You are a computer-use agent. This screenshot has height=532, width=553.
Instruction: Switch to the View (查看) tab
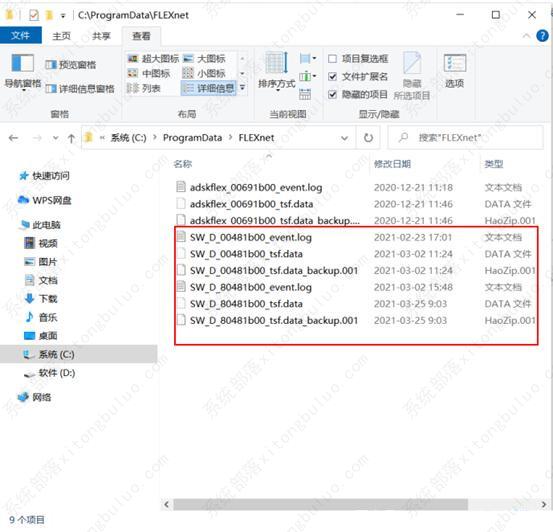pyautogui.click(x=141, y=36)
